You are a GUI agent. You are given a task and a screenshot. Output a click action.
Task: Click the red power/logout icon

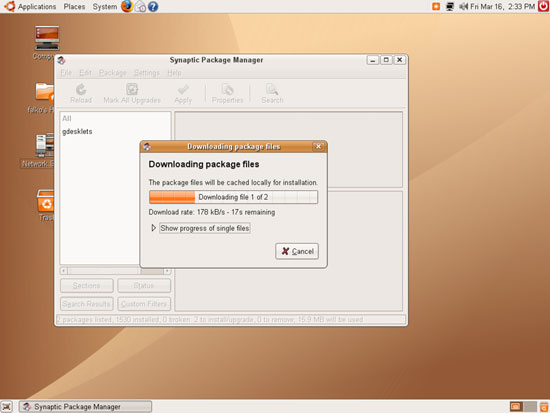click(x=544, y=6)
